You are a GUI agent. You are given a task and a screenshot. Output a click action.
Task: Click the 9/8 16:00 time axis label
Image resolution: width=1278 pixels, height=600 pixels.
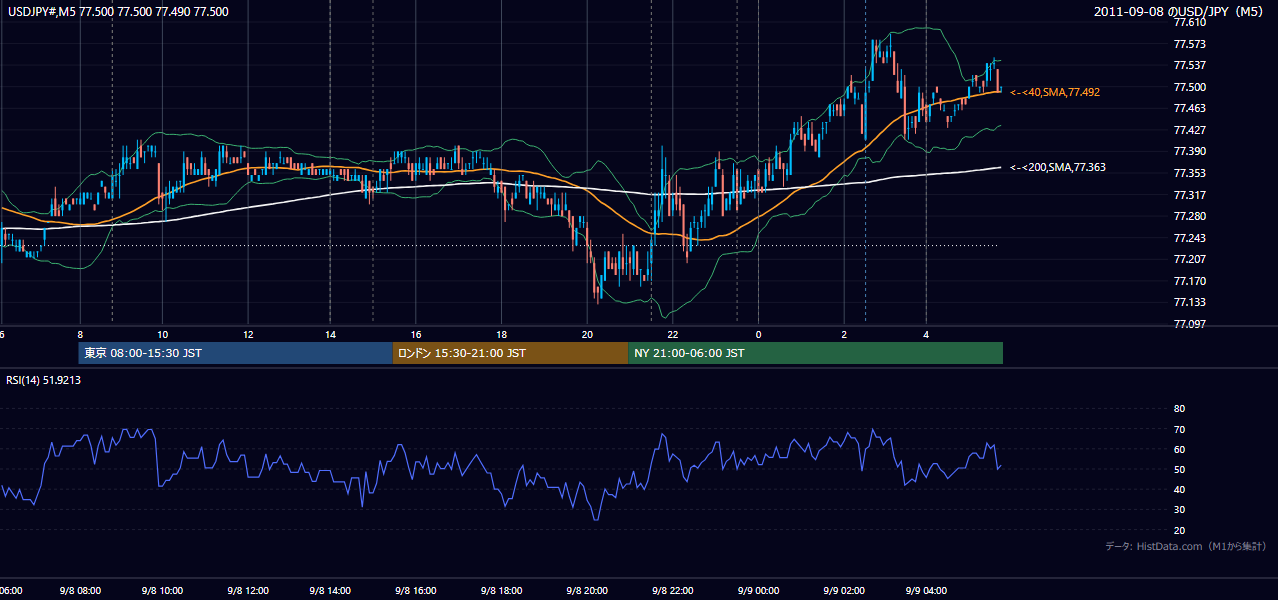click(x=416, y=591)
